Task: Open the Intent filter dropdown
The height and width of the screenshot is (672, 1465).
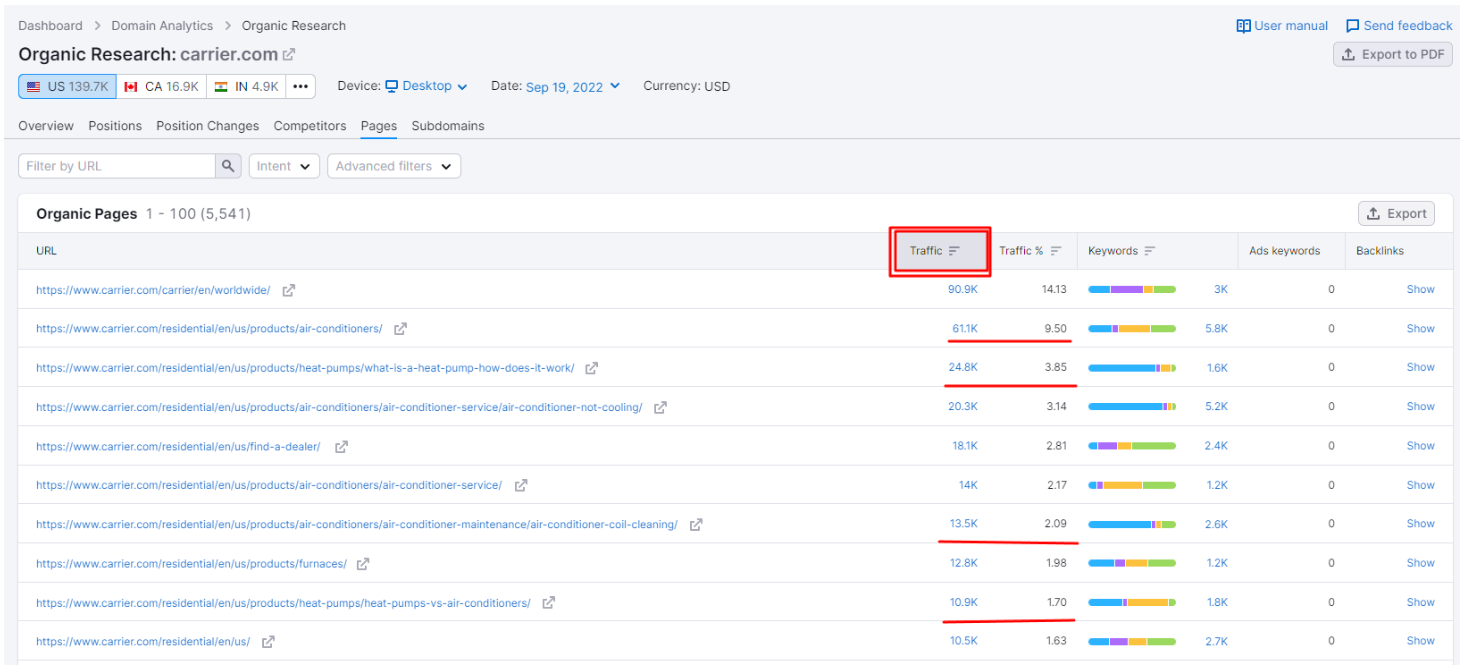Action: point(284,166)
